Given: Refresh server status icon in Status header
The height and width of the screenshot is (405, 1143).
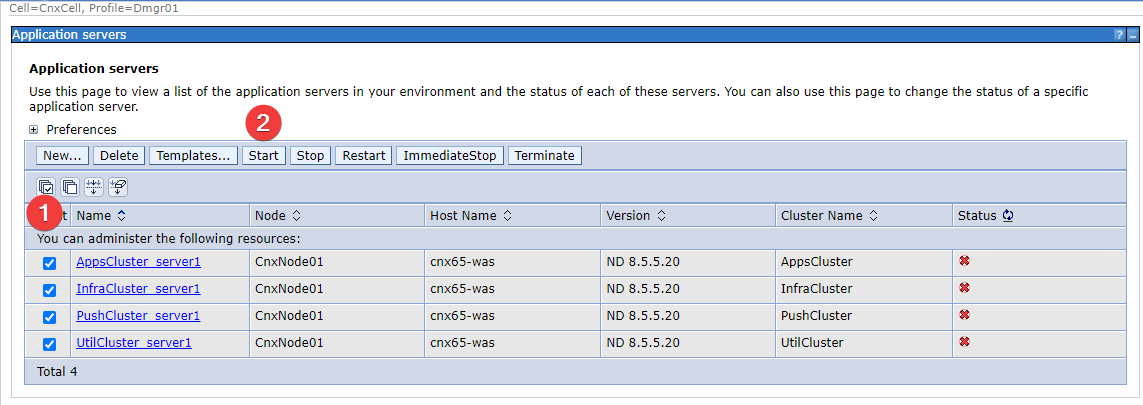Looking at the screenshot, I should [1008, 216].
